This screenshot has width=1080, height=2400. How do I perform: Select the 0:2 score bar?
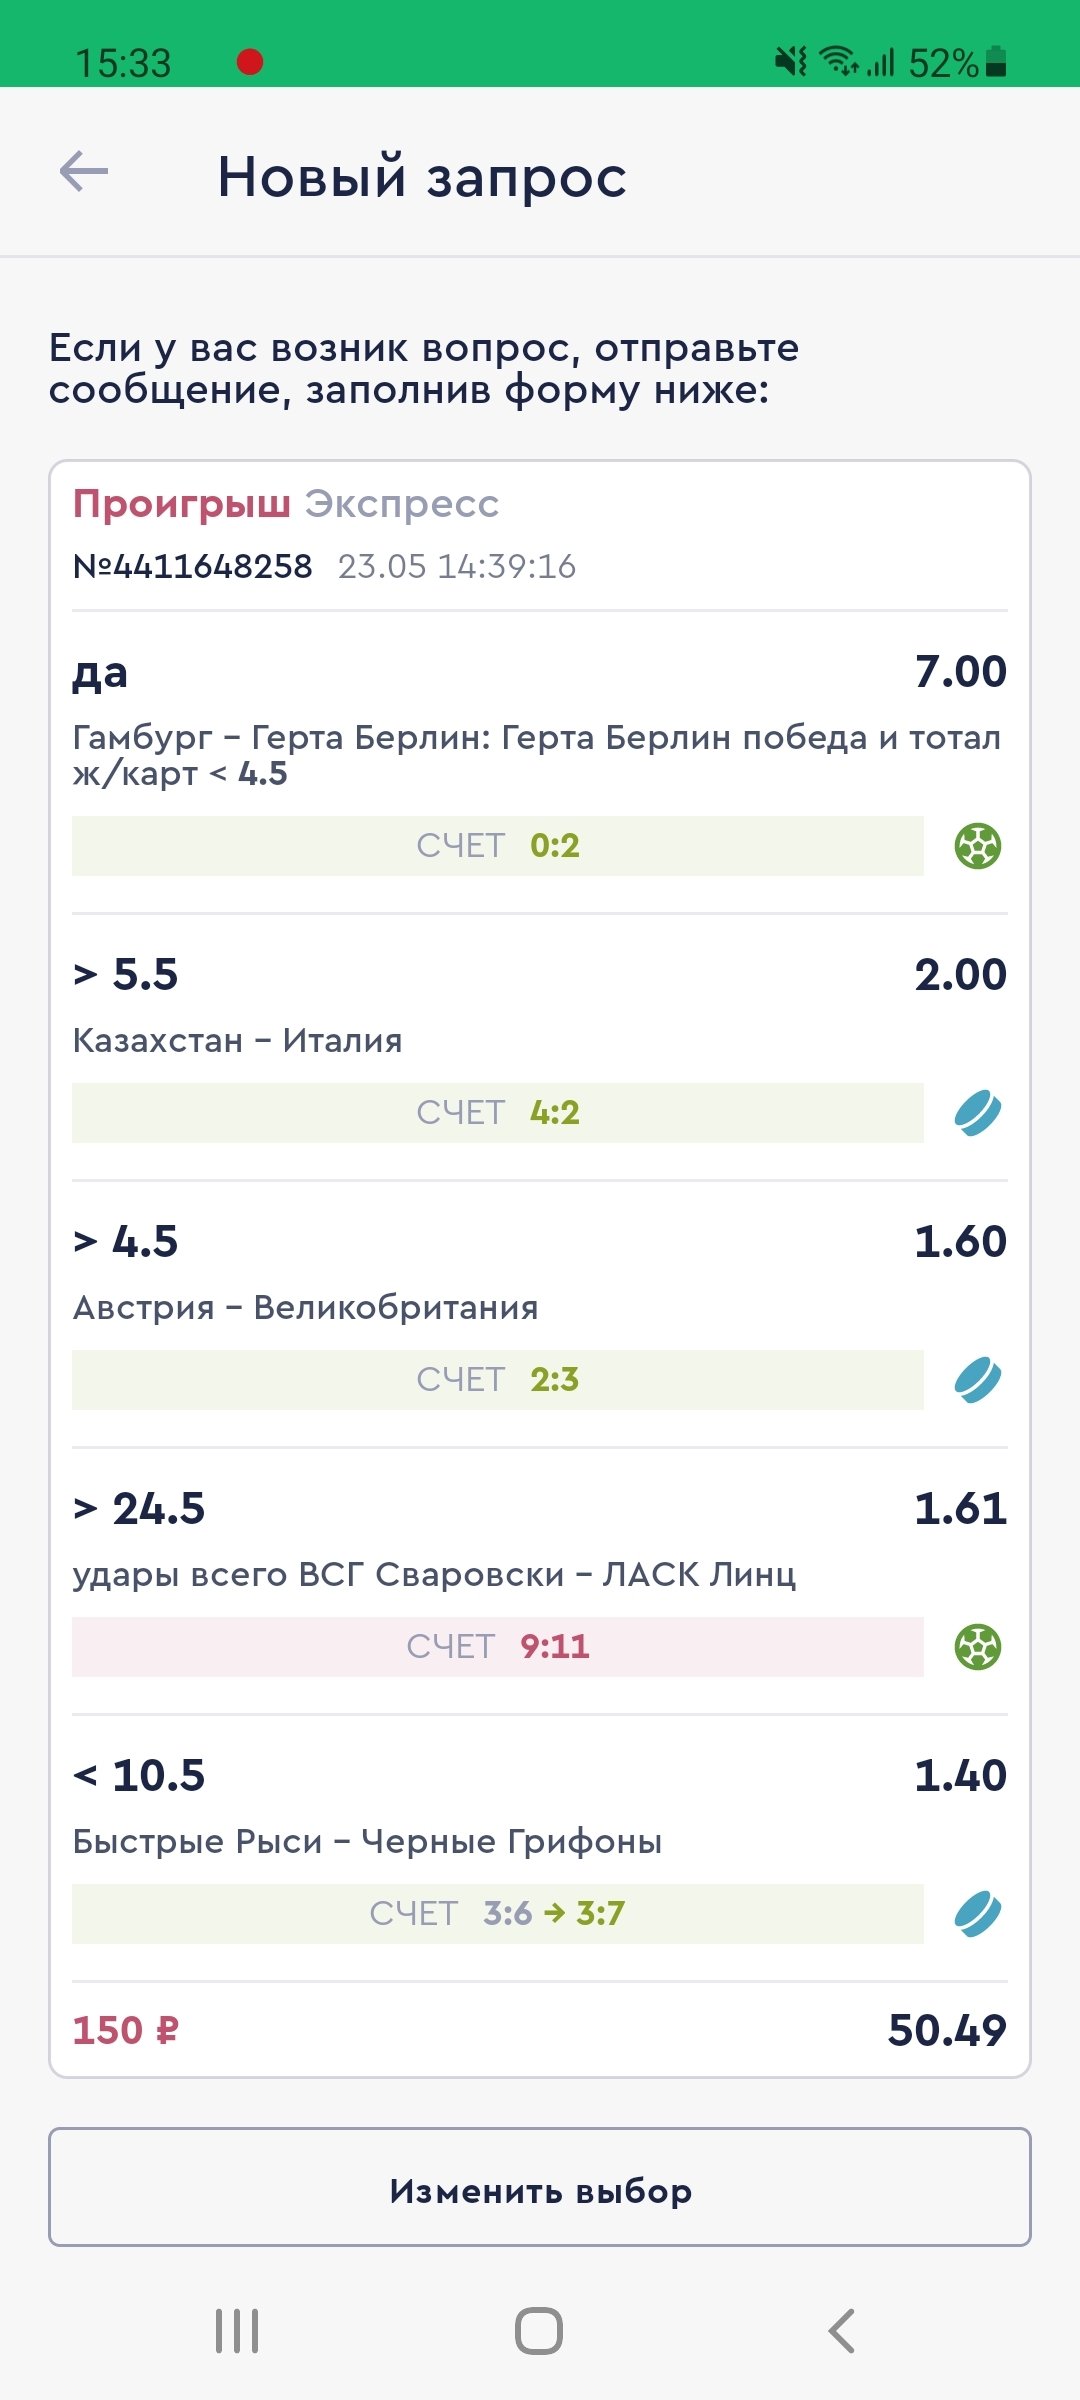click(498, 846)
